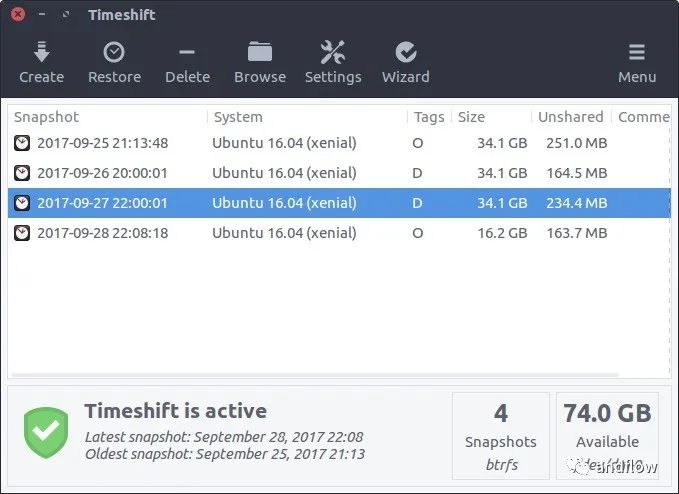Image resolution: width=679 pixels, height=494 pixels.
Task: Select the highlighted 2017-09-27 22:00:01 snapshot
Action: [102, 203]
